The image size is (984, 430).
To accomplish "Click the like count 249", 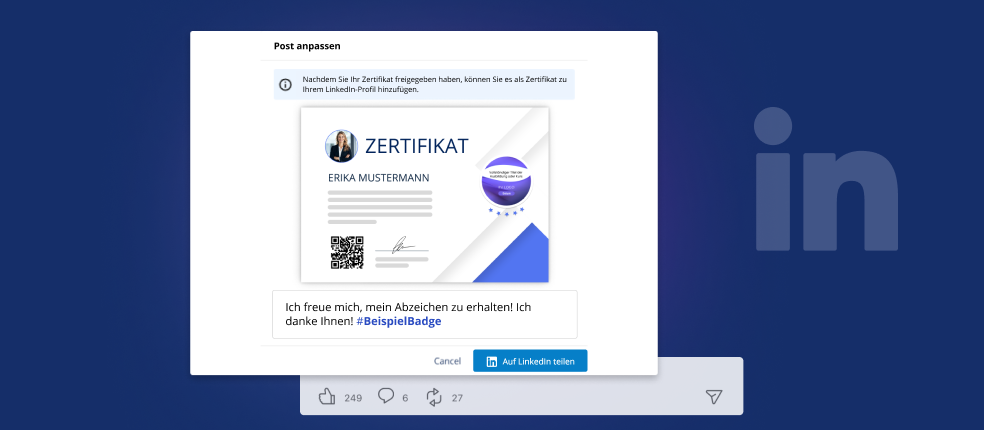I will [353, 398].
